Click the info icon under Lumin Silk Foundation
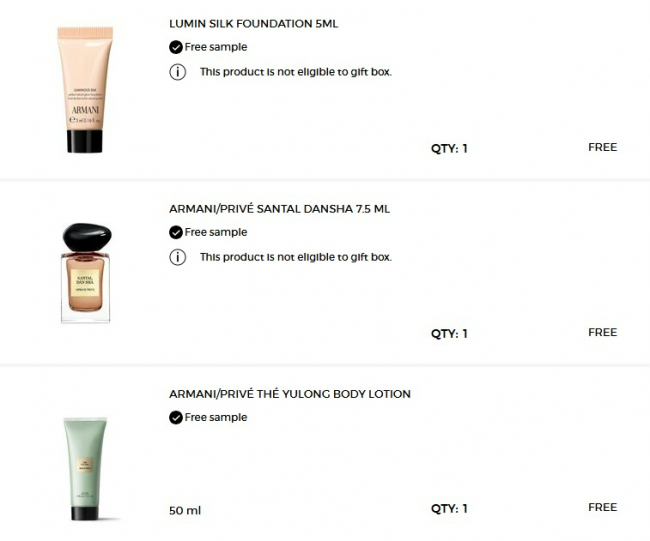The width and height of the screenshot is (650, 541). pos(177,72)
